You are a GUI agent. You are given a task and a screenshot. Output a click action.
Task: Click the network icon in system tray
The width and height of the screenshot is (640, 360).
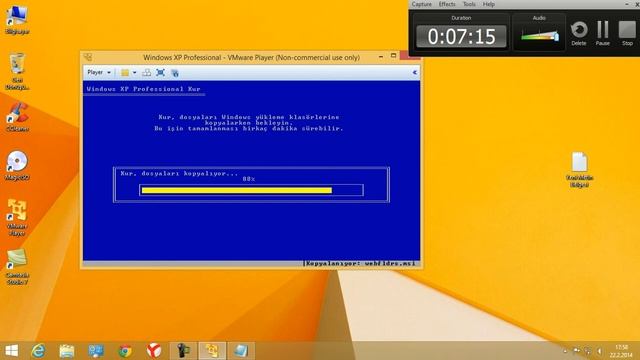pos(588,351)
